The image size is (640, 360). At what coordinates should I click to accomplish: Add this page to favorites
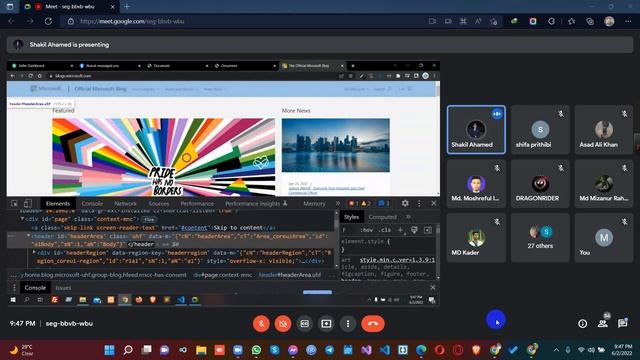(494, 21)
